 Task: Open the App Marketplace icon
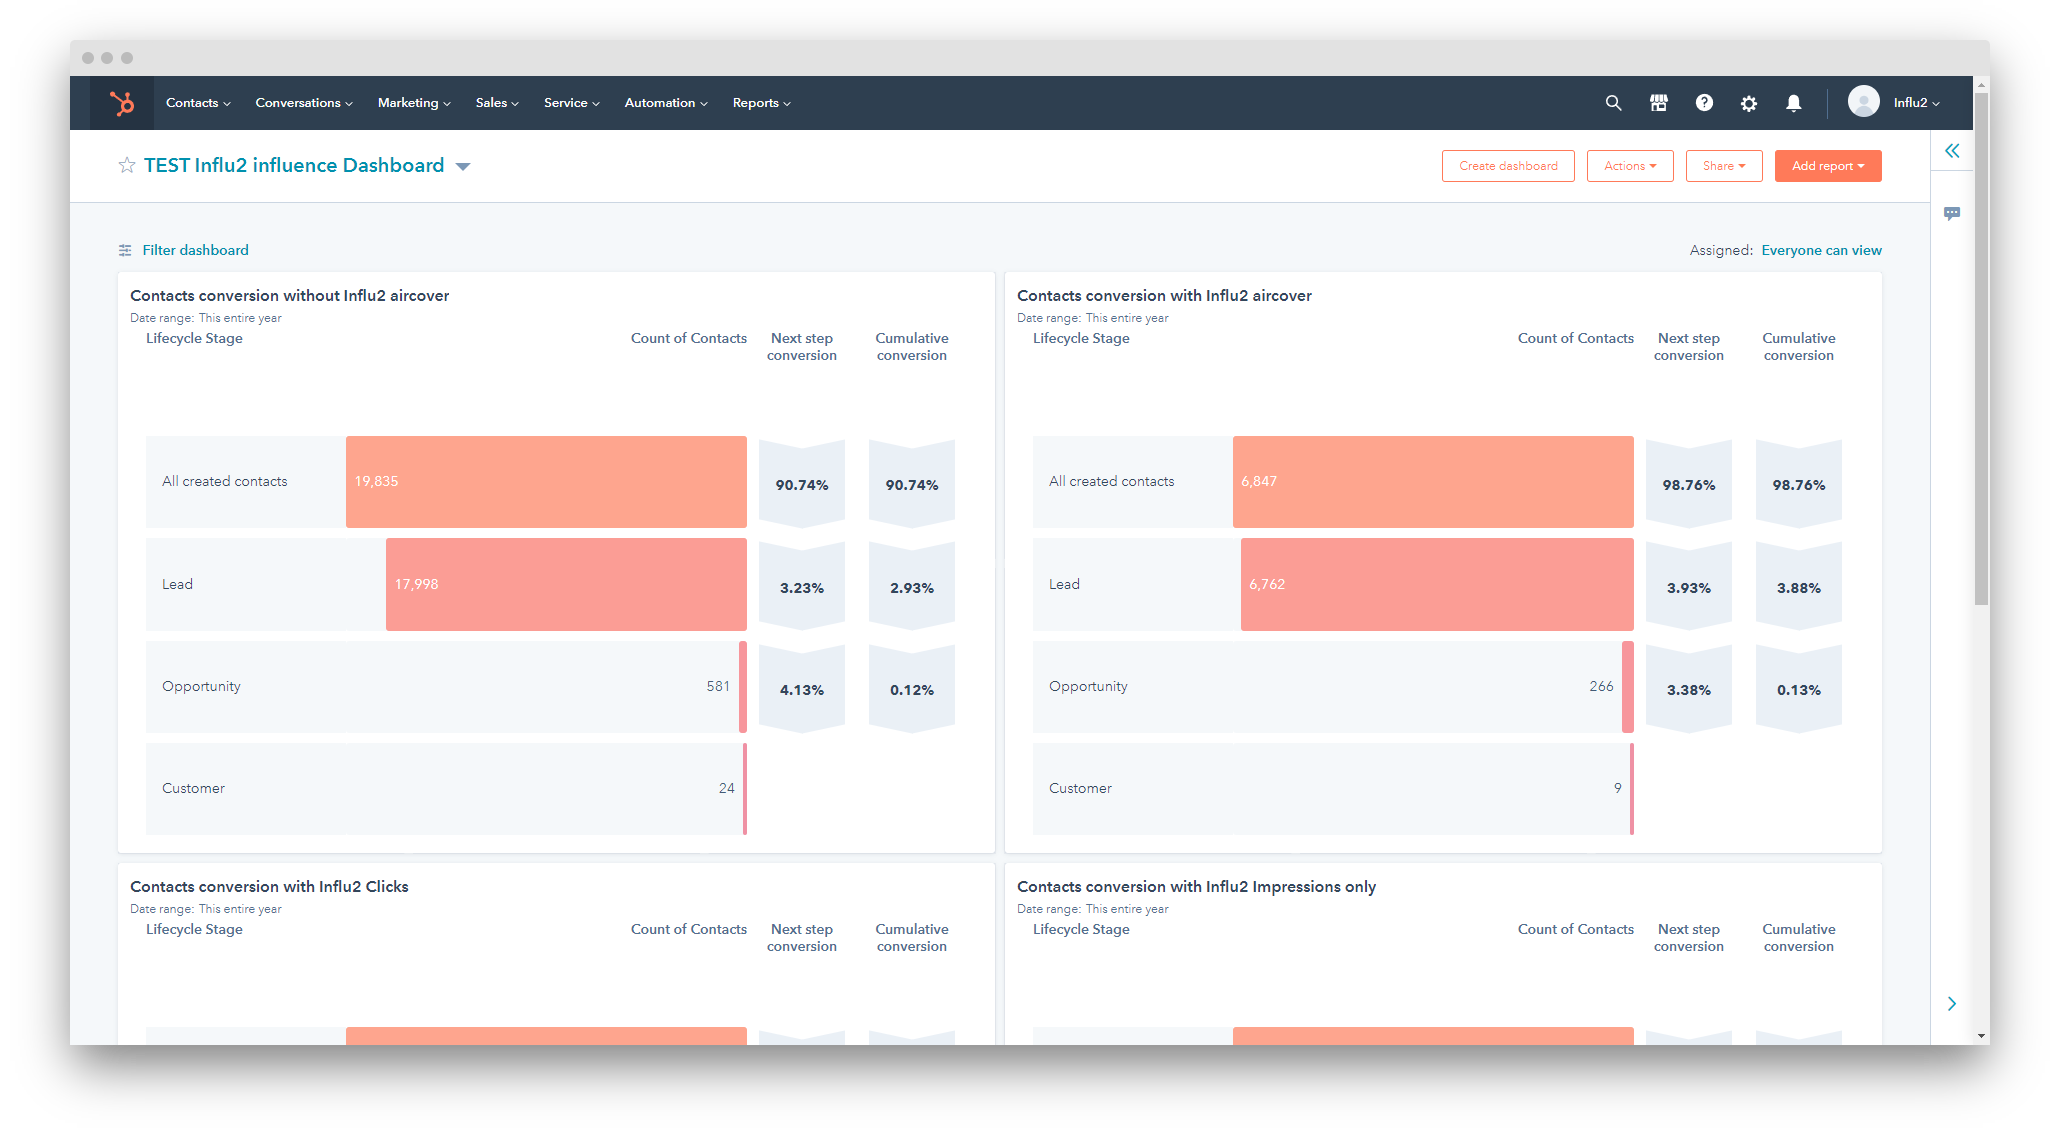pos(1658,102)
